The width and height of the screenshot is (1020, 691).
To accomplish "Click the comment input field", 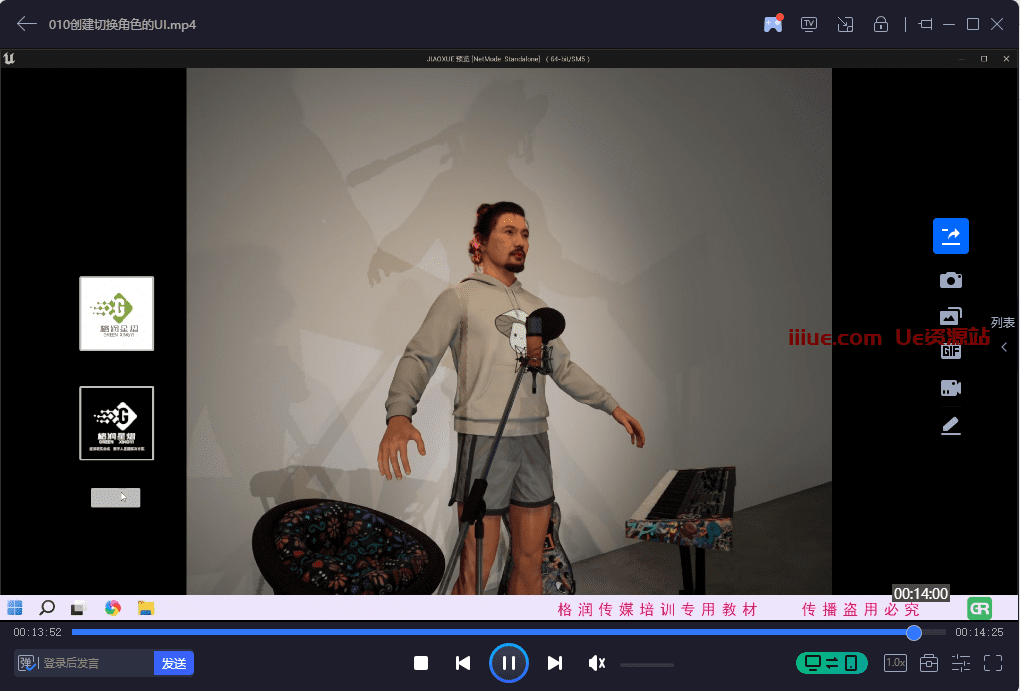I will pos(95,663).
